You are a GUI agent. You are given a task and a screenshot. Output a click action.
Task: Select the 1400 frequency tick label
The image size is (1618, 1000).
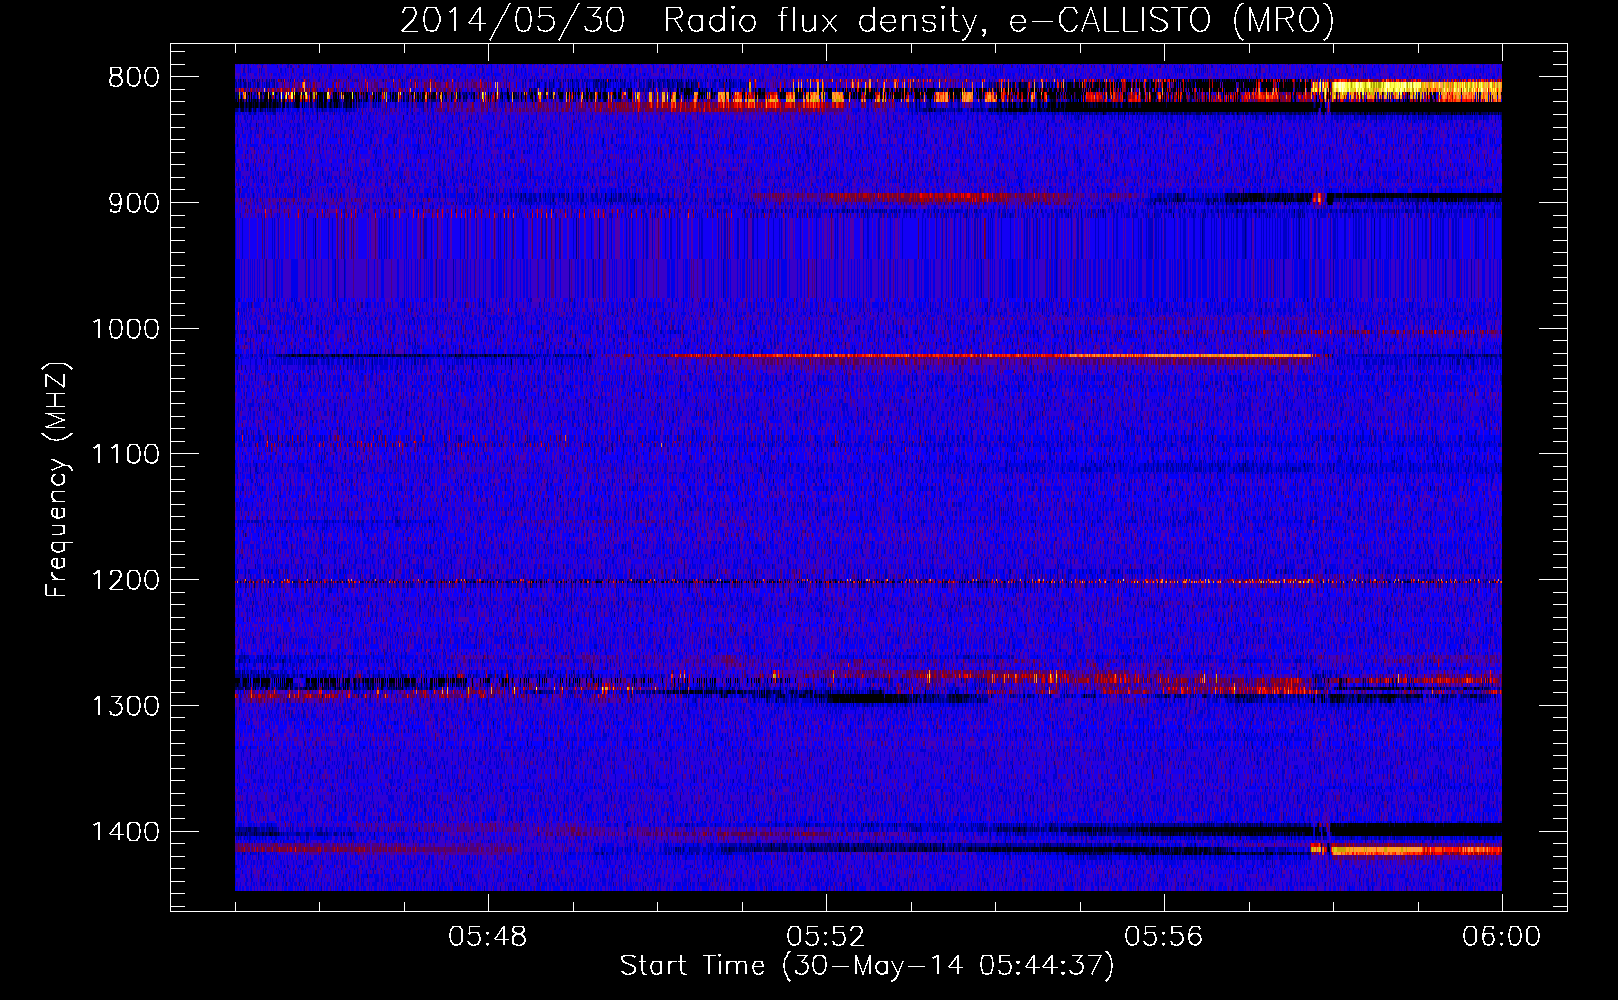tap(126, 832)
